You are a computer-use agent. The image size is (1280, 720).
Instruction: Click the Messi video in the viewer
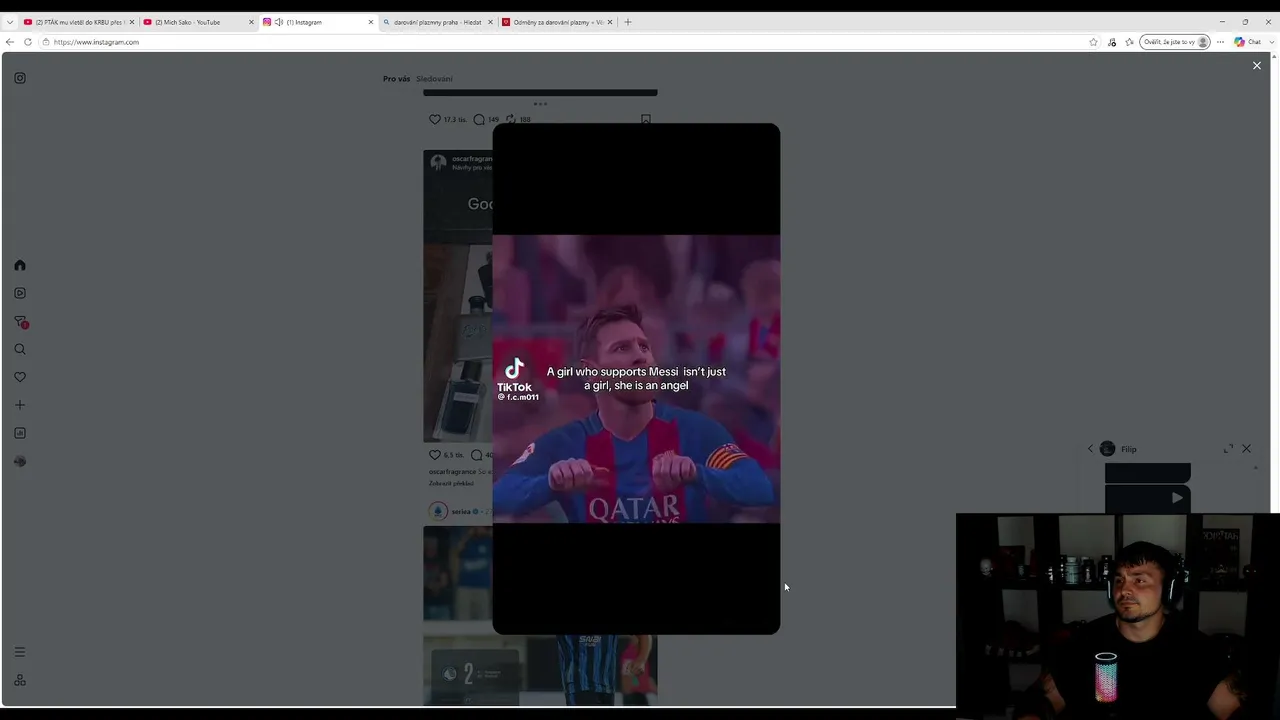click(x=636, y=379)
